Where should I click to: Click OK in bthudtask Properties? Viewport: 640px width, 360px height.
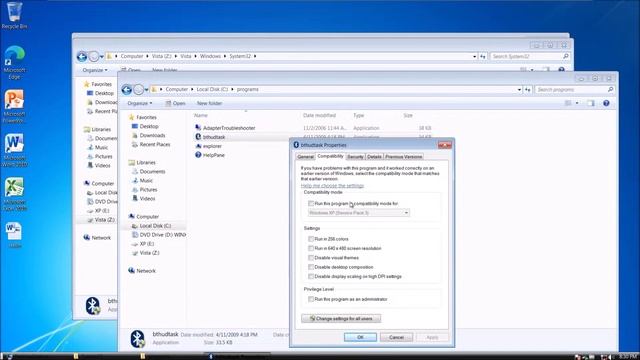coord(360,337)
